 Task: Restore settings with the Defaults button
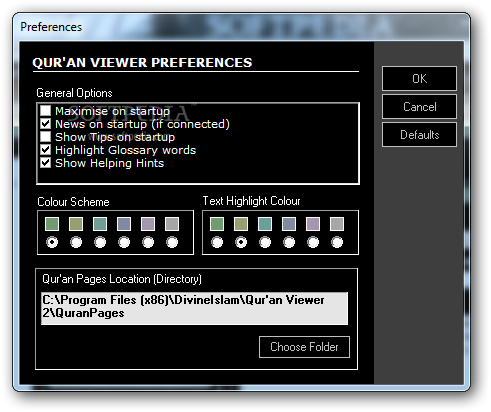pyautogui.click(x=419, y=135)
